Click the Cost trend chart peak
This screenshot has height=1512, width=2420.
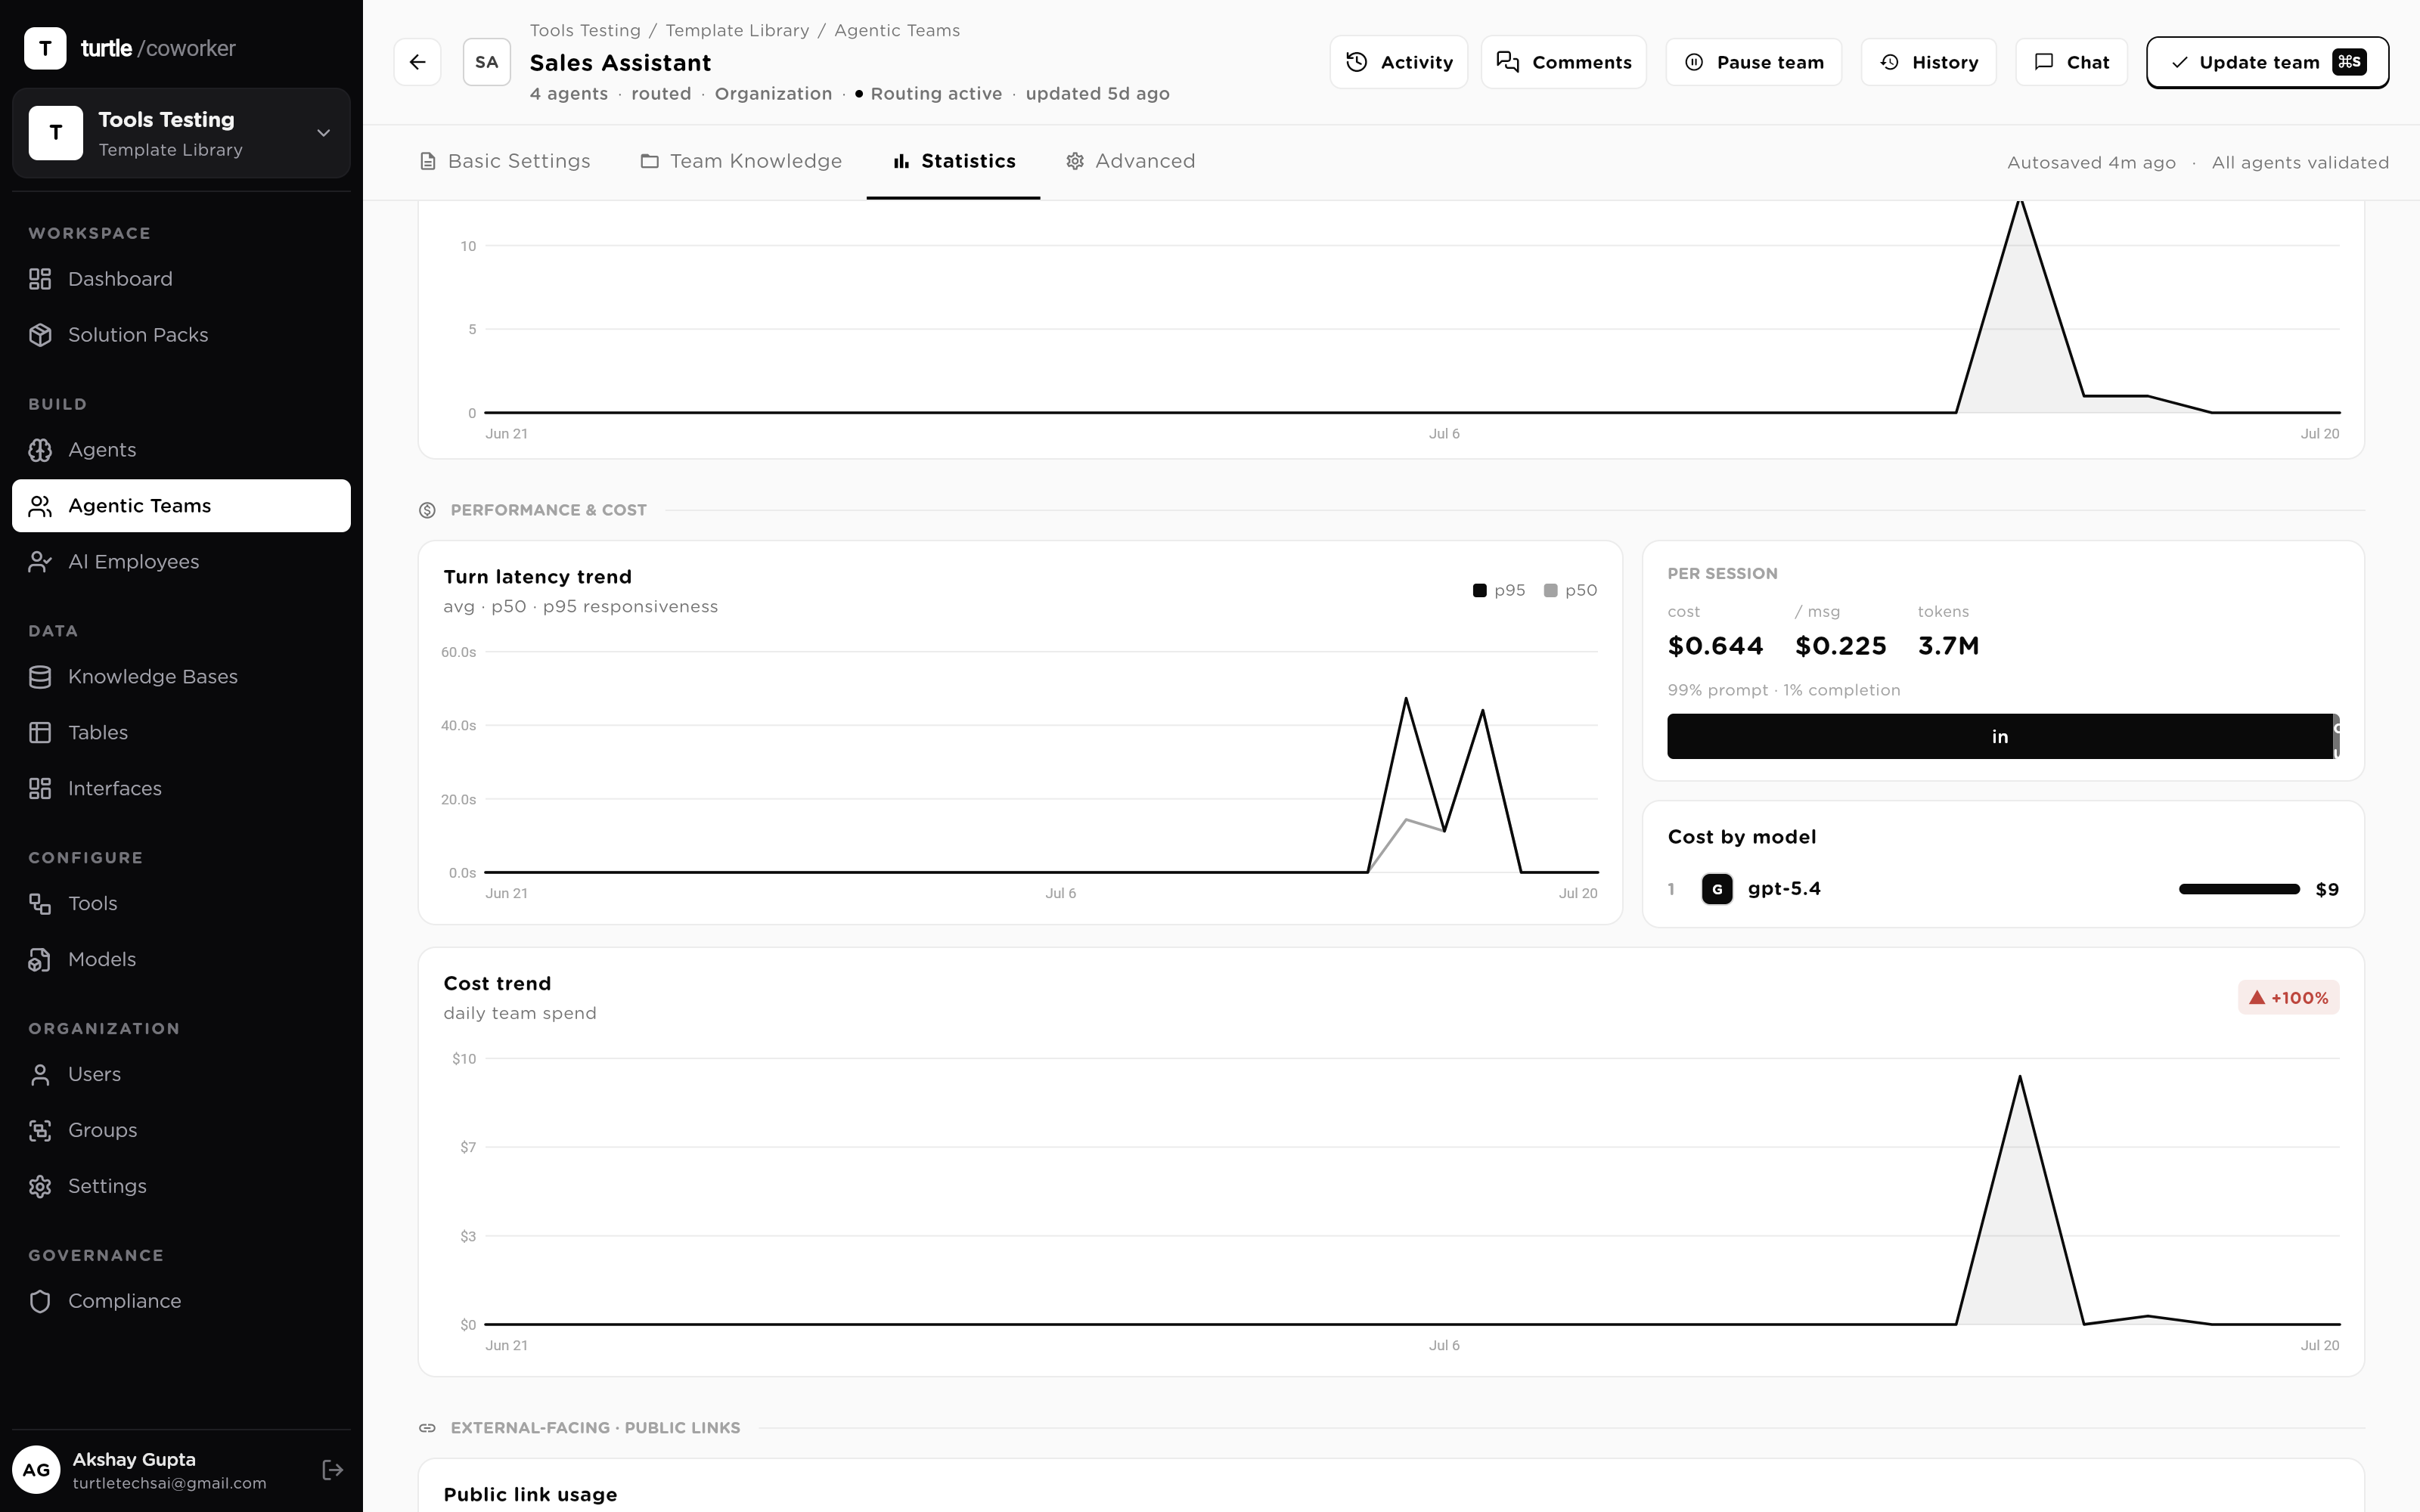click(2020, 1076)
